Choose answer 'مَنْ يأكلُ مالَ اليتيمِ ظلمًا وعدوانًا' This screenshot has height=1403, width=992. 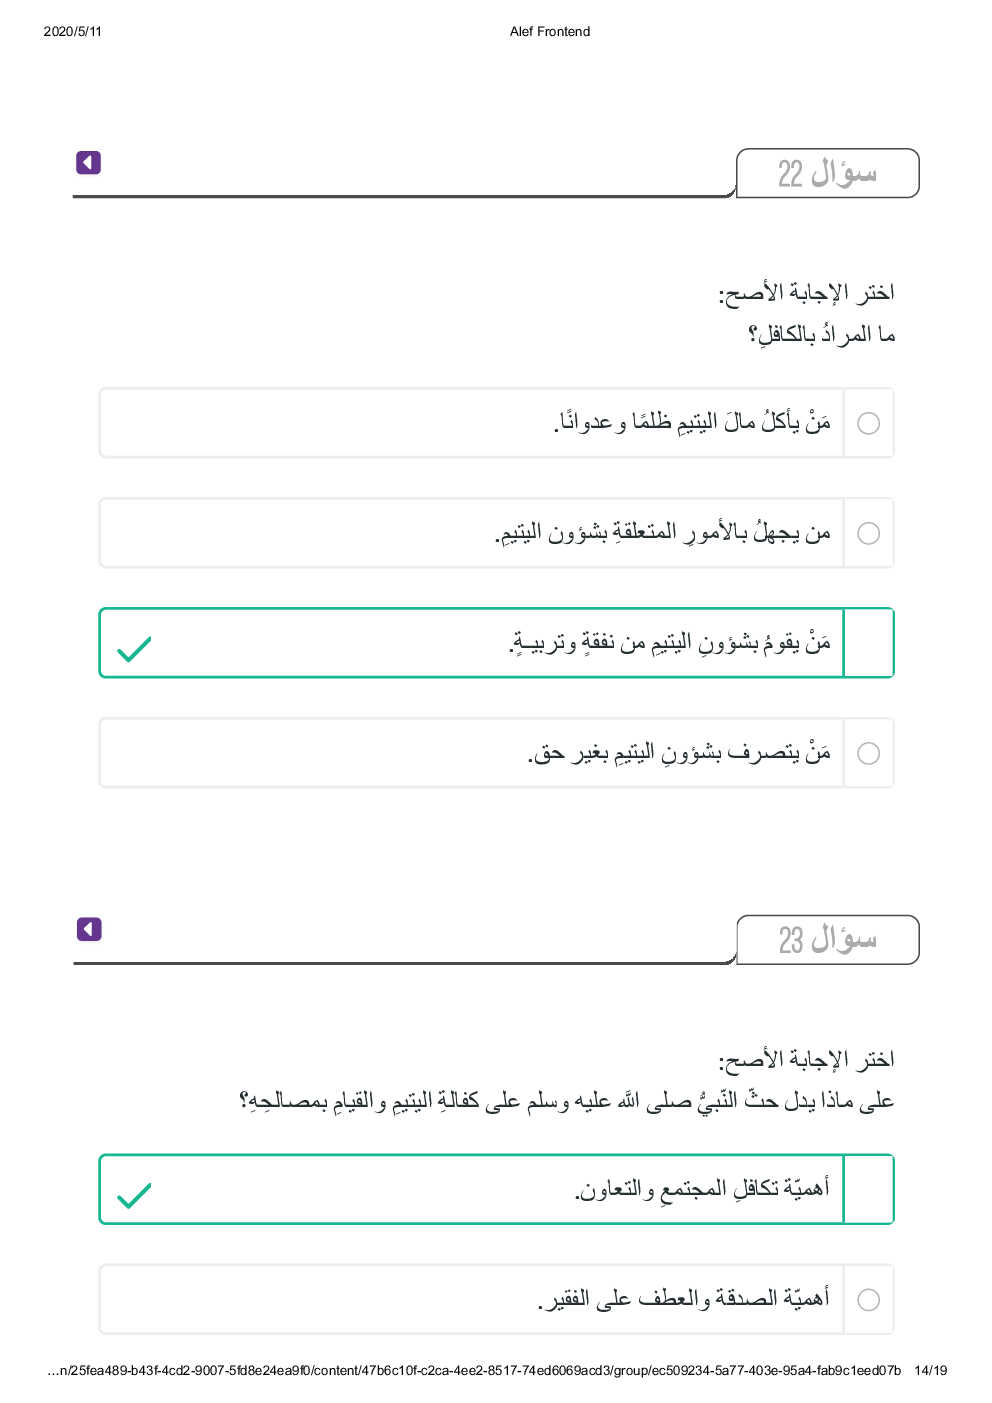(x=692, y=423)
